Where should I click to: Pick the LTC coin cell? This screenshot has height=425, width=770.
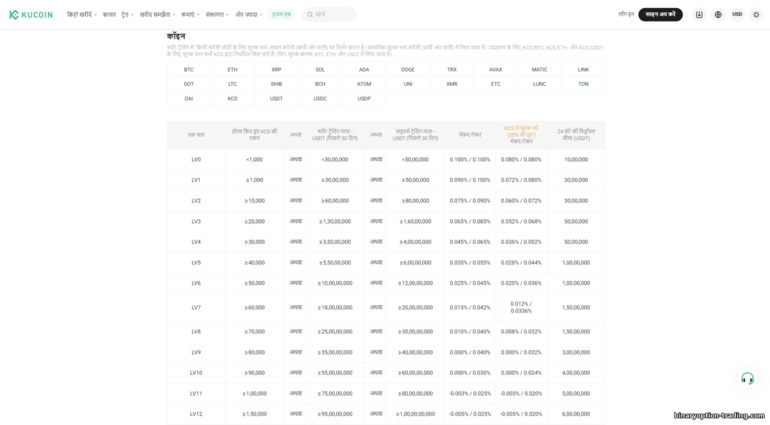click(232, 84)
